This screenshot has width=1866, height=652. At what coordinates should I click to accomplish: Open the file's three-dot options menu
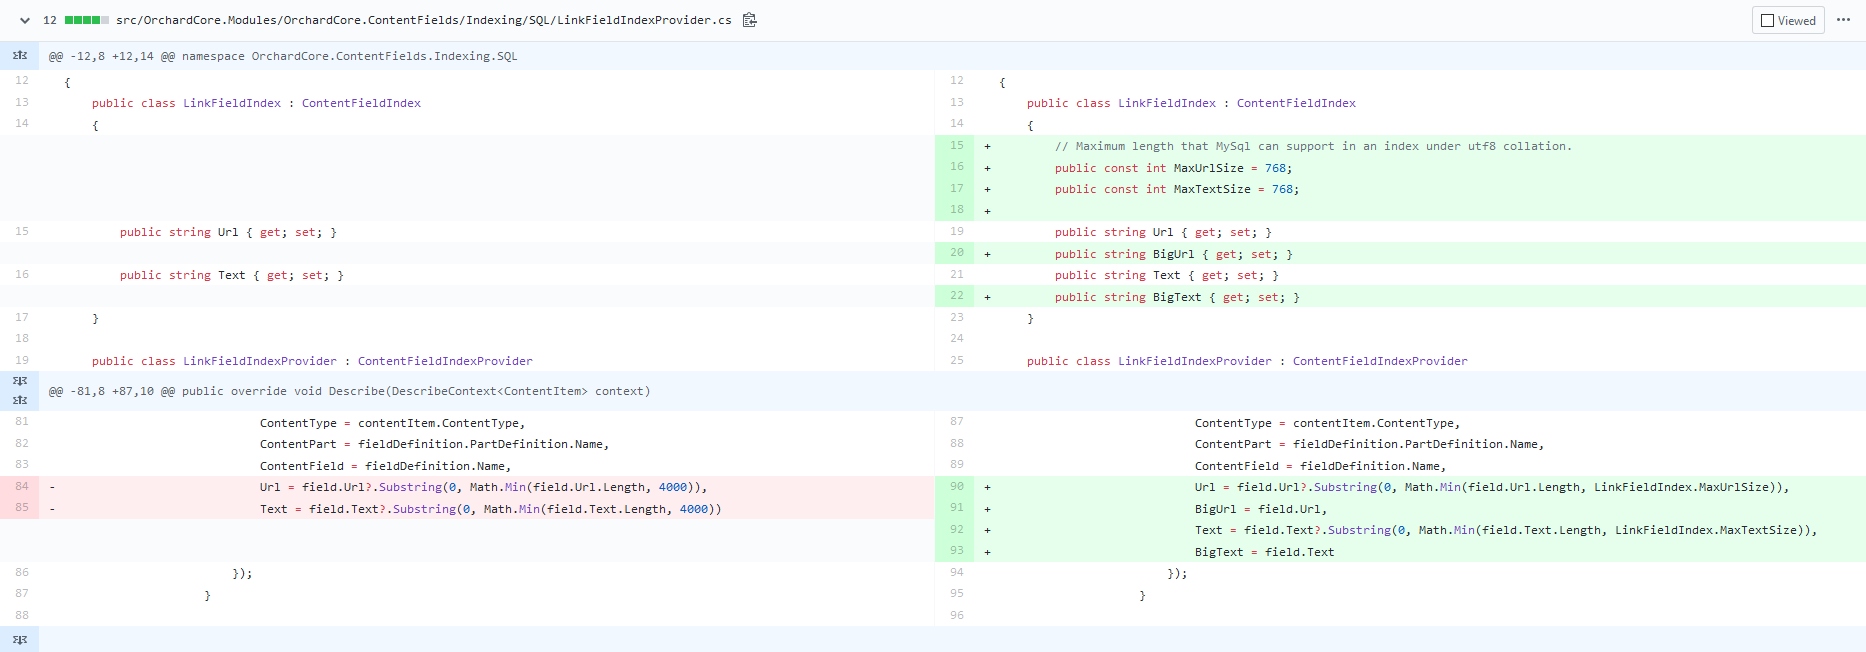tap(1843, 20)
